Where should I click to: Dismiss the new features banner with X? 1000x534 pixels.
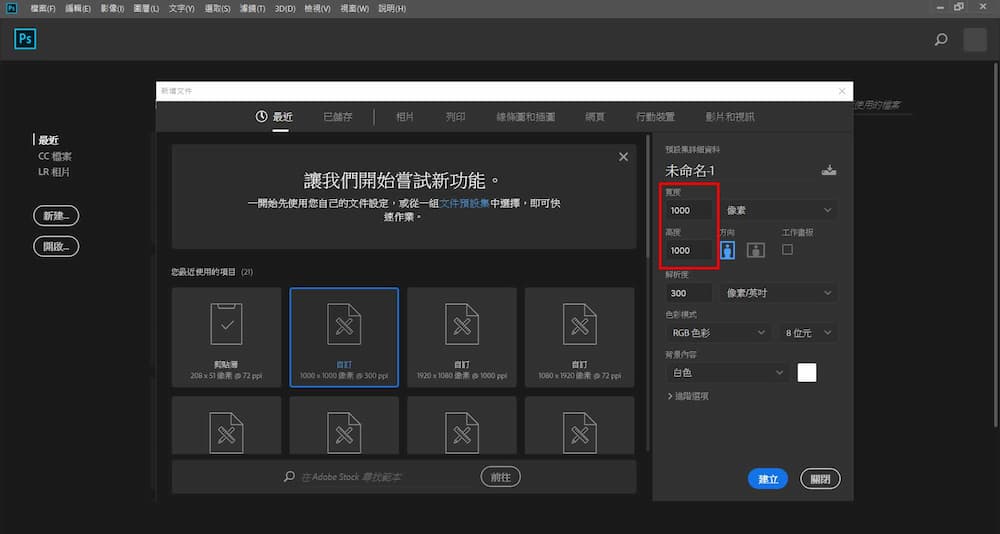623,157
